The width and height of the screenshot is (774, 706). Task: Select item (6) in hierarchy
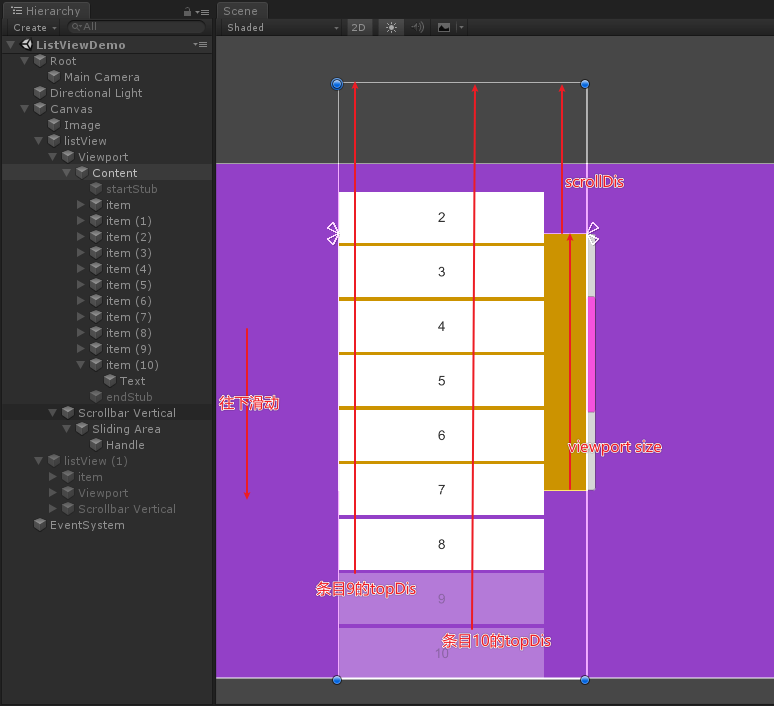[128, 301]
